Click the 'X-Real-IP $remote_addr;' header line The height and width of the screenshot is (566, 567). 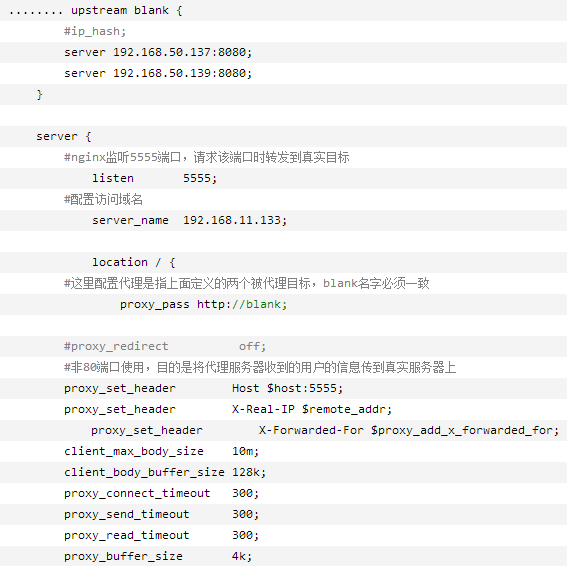228,409
